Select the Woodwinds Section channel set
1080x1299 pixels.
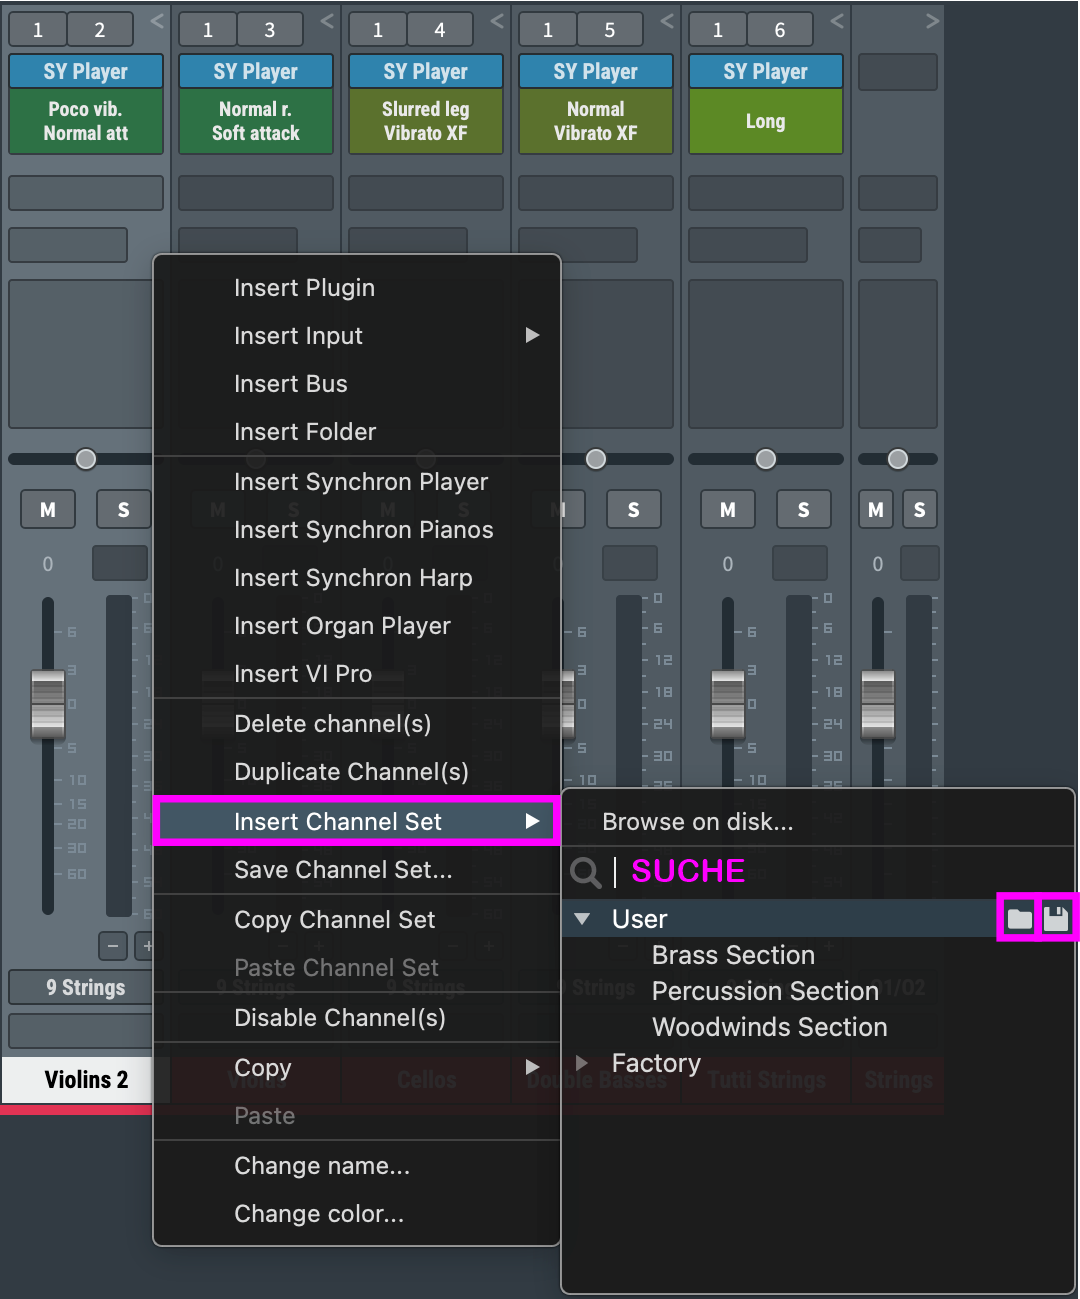pos(769,1027)
